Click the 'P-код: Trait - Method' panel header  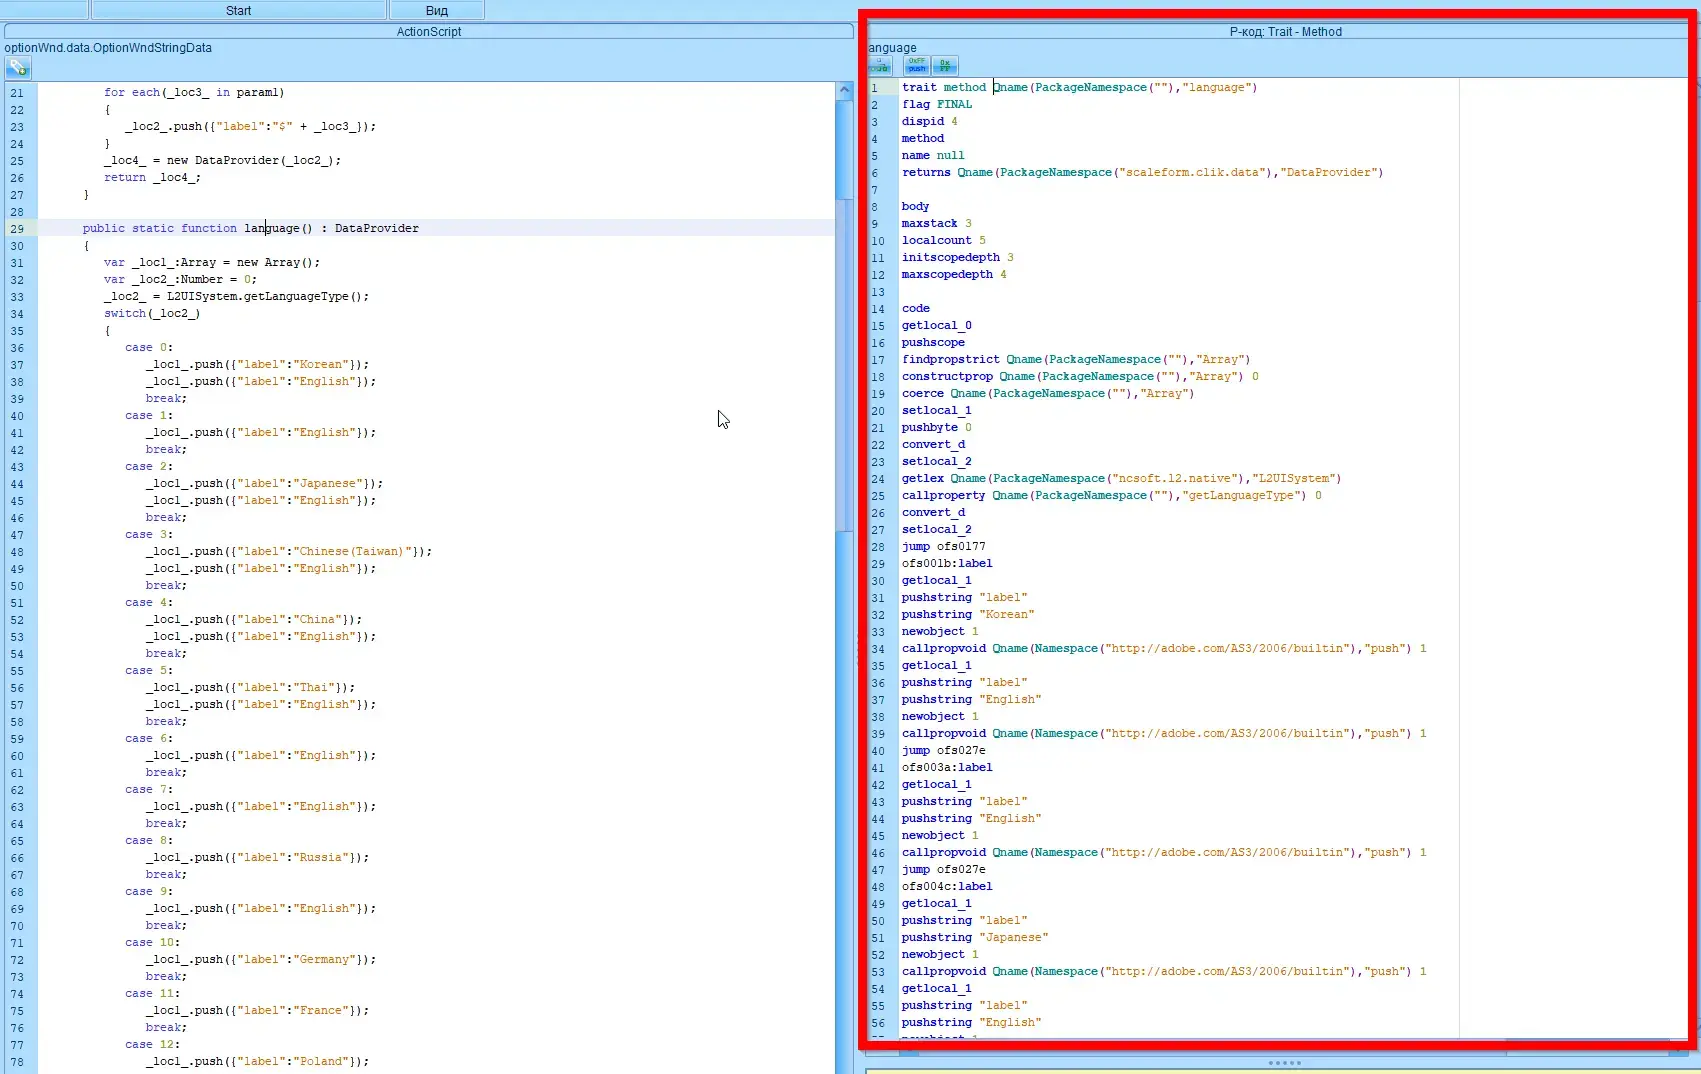pyautogui.click(x=1285, y=32)
